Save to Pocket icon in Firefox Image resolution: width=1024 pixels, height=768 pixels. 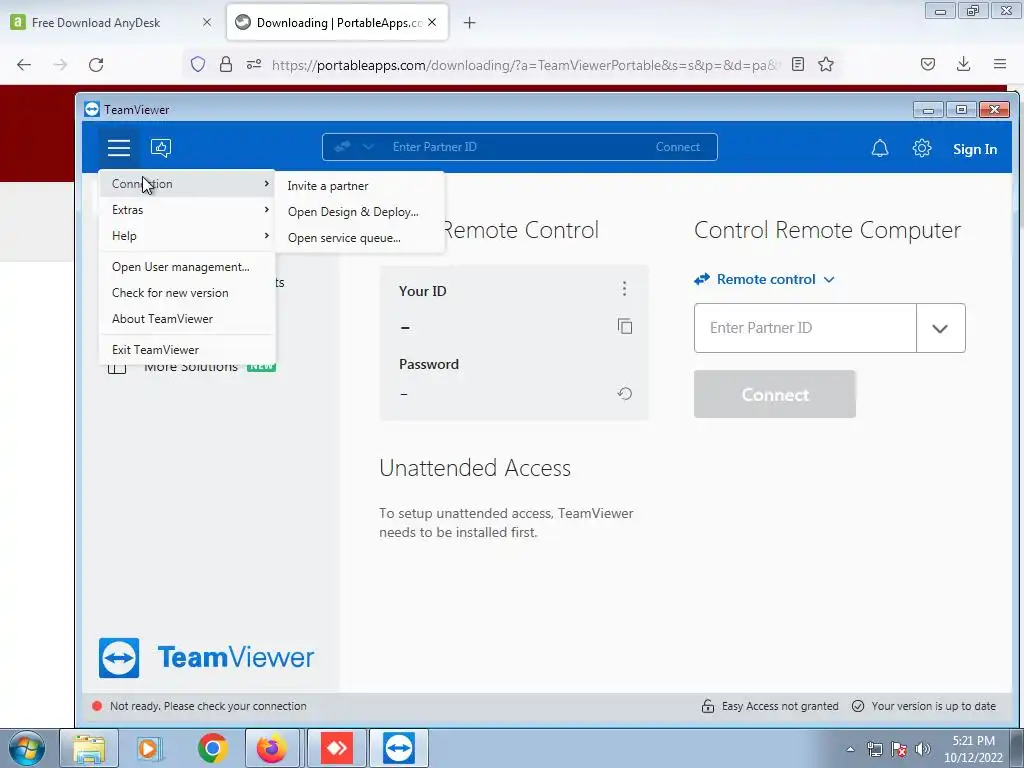pyautogui.click(x=927, y=64)
